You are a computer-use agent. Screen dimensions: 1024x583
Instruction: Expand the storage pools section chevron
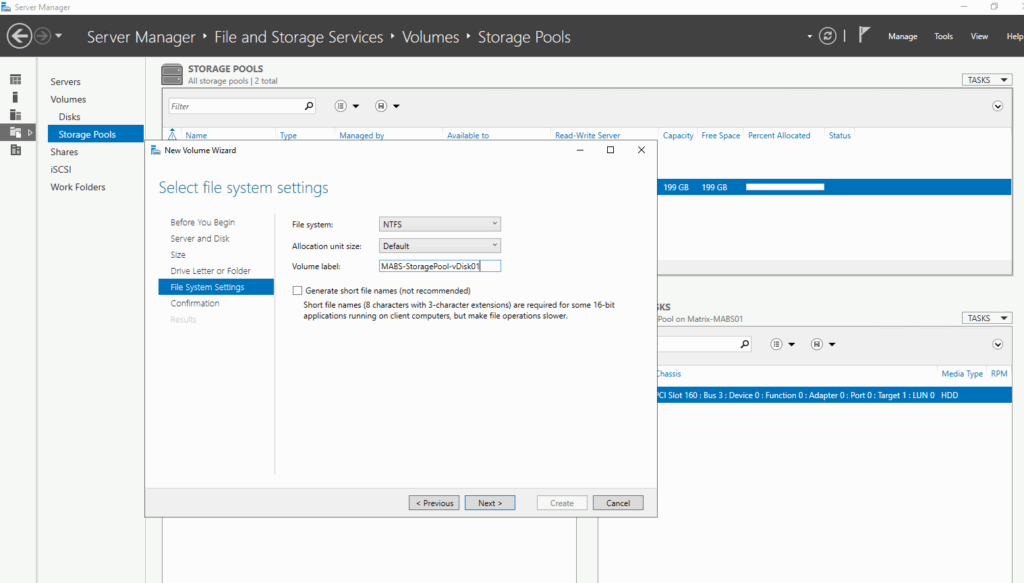click(x=997, y=106)
